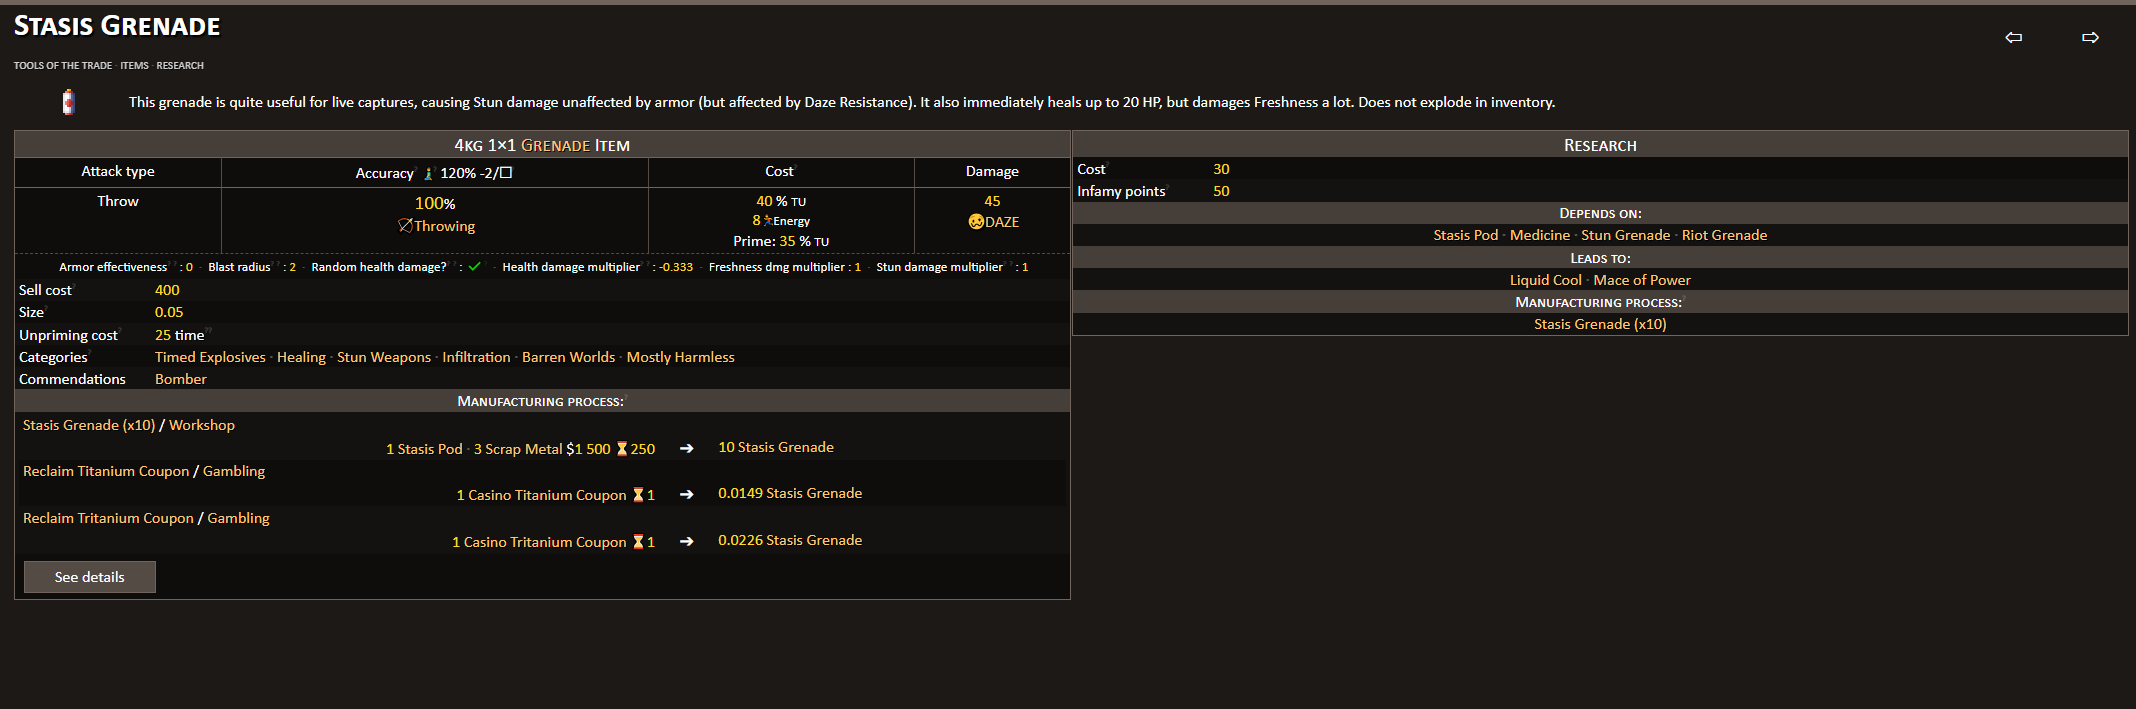Viewport: 2136px width, 709px height.
Task: Open the GRENADE type link in header
Action: [x=555, y=145]
